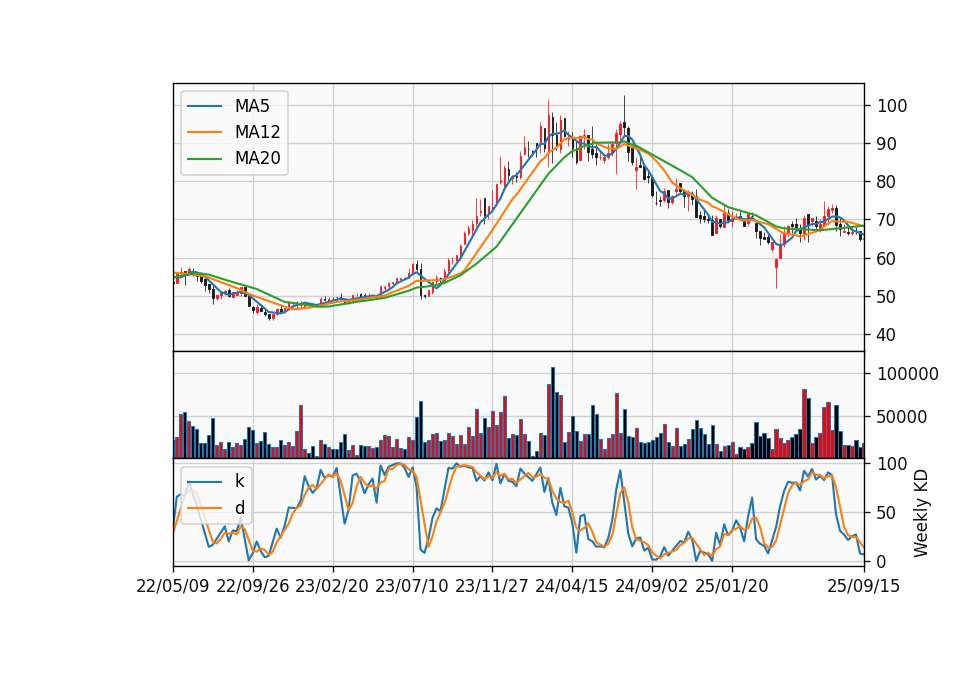
Task: Click the Weekly KD axis label
Action: coord(920,513)
